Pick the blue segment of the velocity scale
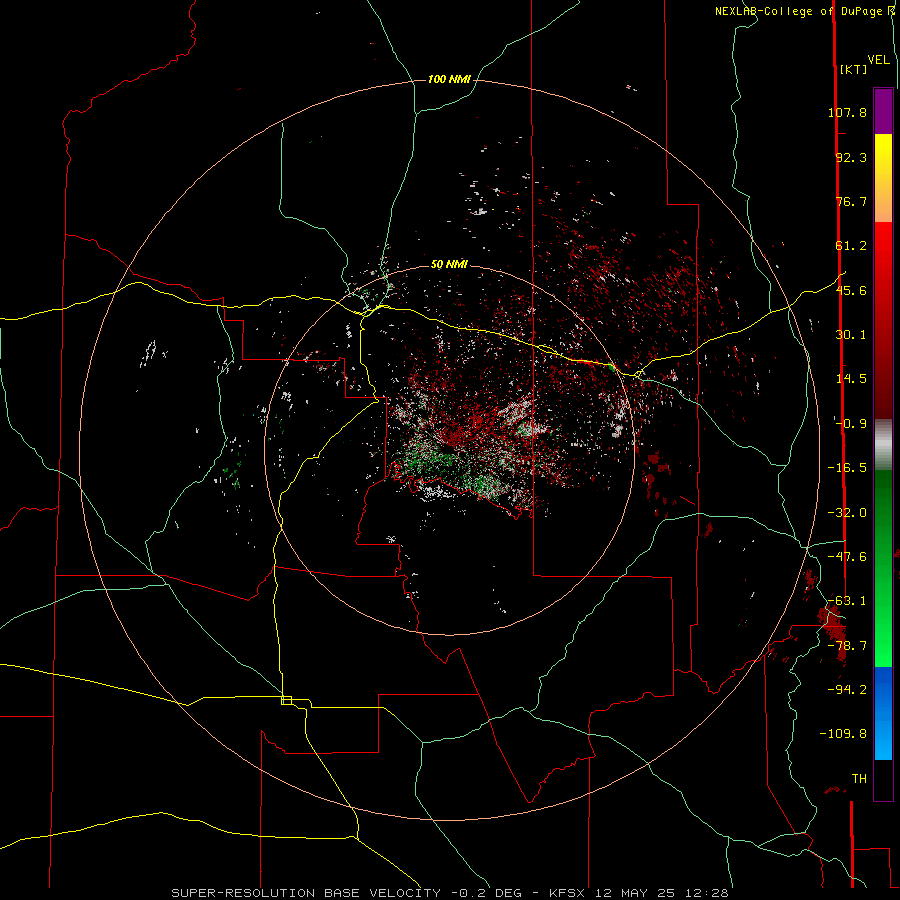 coord(883,713)
